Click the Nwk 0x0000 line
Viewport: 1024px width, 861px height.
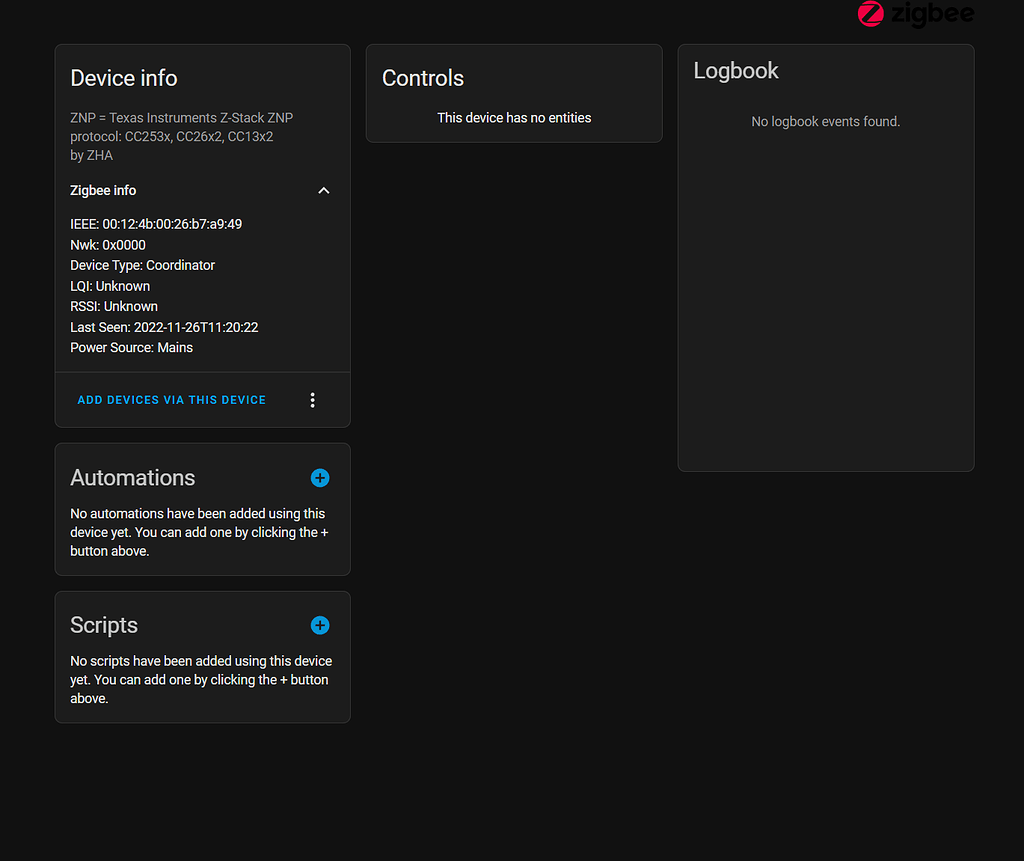tap(108, 245)
